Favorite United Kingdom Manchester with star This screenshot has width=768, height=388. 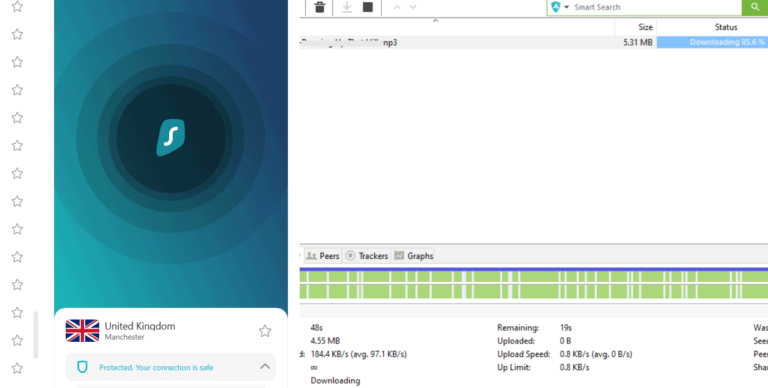point(265,331)
